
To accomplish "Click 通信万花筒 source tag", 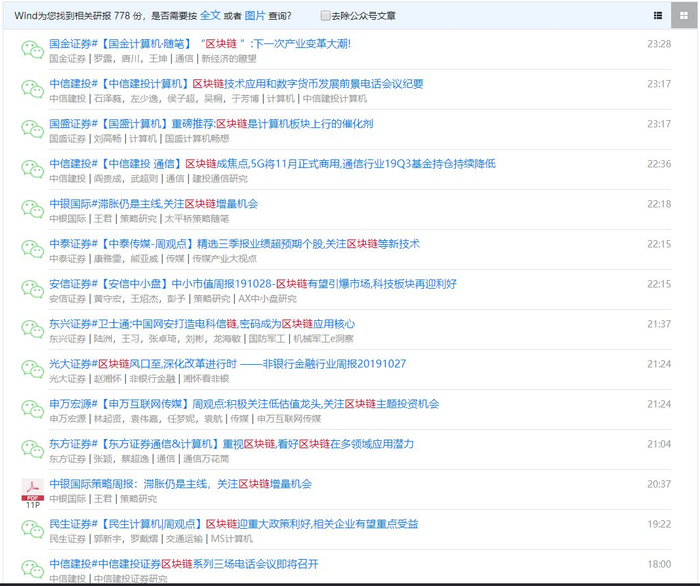I will click(206, 459).
